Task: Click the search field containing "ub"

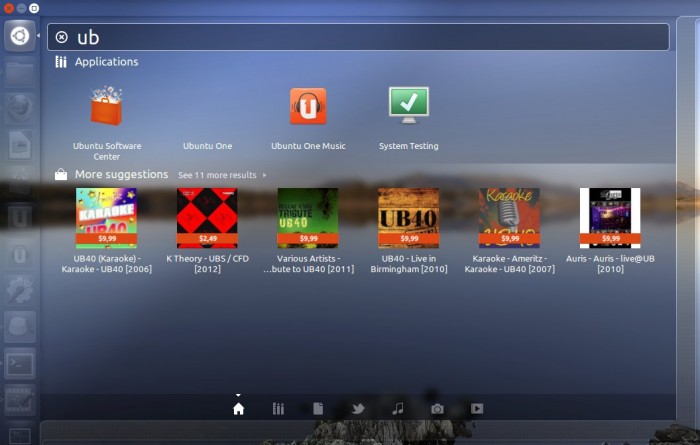Action: point(360,37)
